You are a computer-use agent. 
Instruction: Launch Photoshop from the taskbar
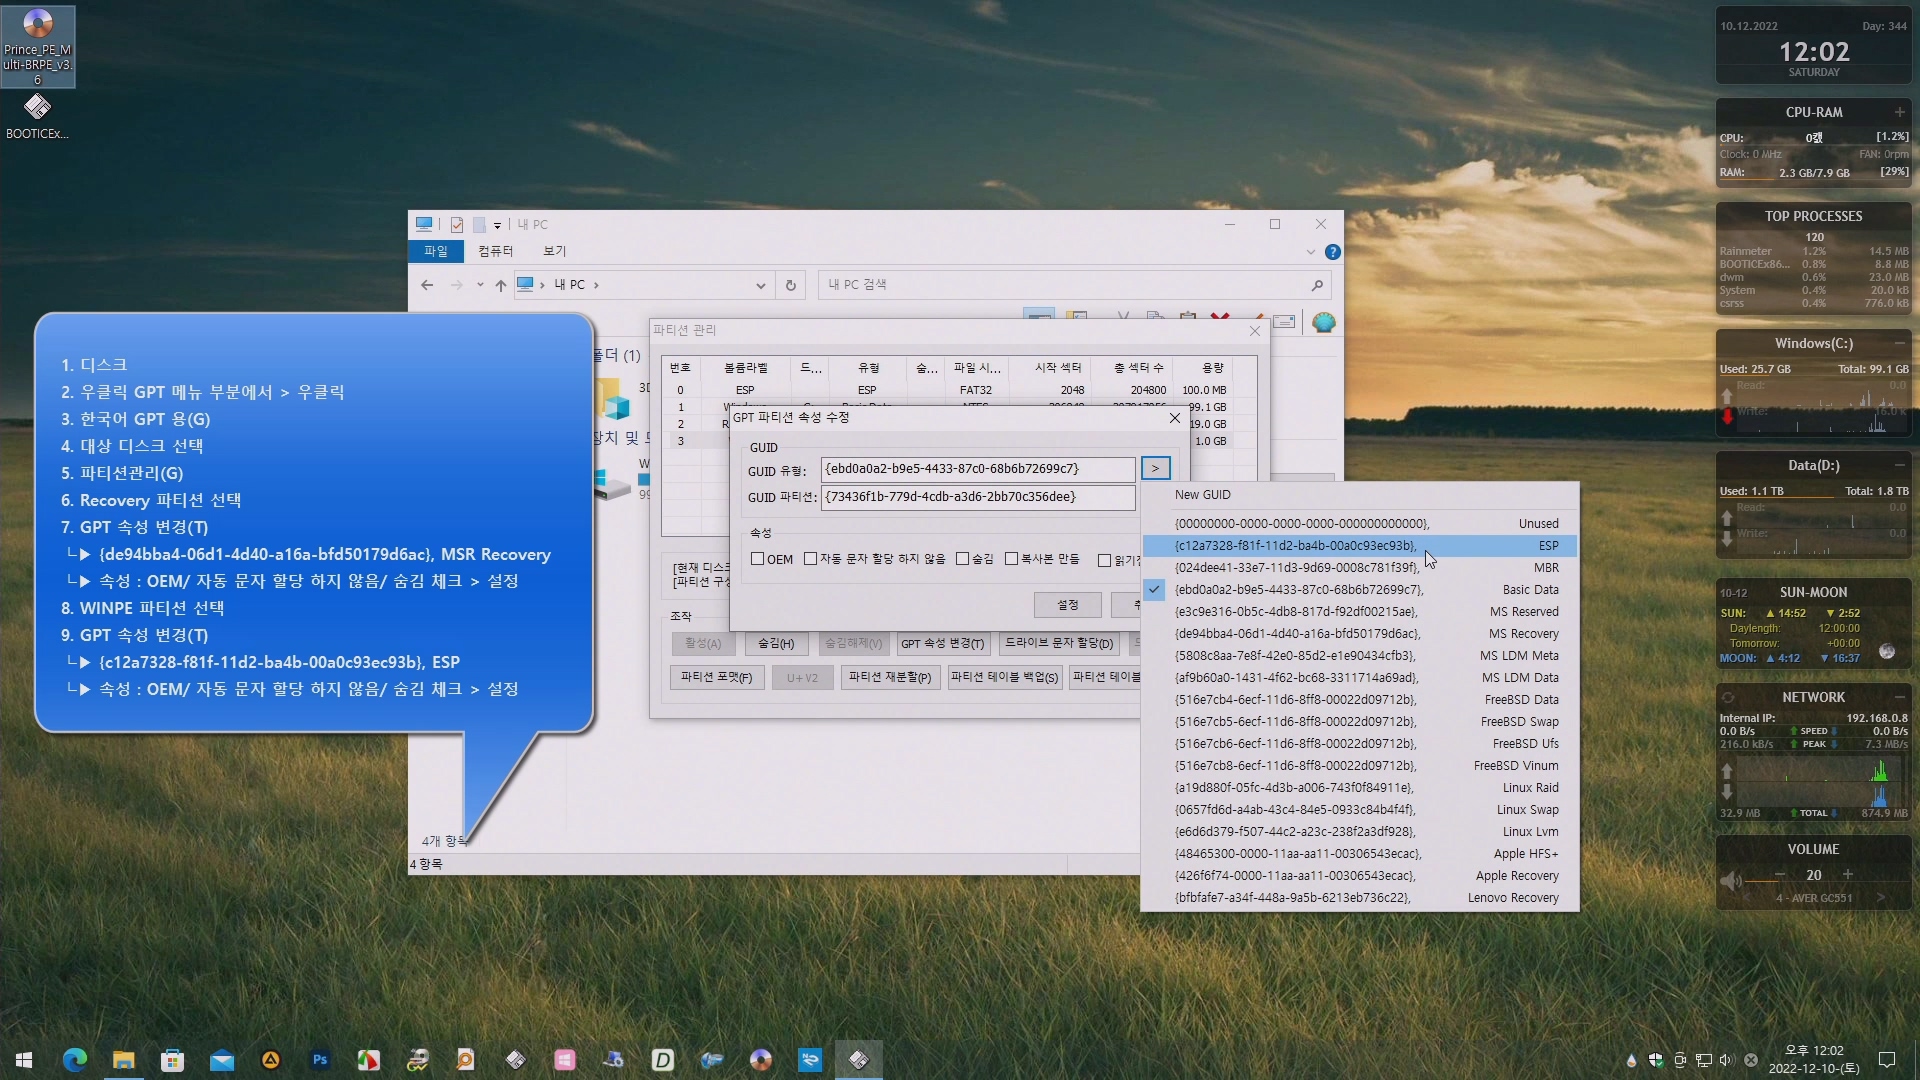pyautogui.click(x=320, y=1060)
